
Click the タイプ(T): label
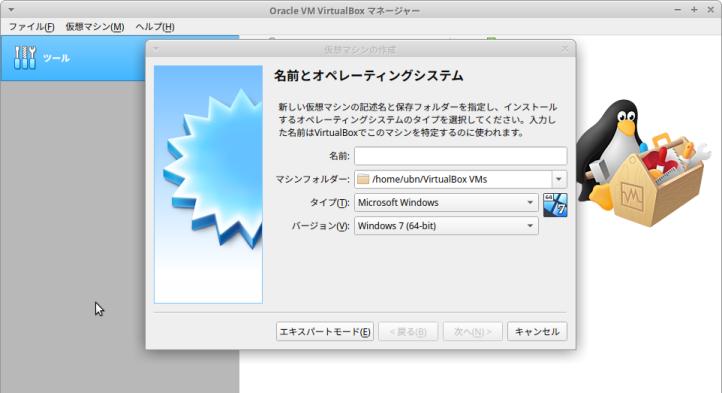point(329,203)
